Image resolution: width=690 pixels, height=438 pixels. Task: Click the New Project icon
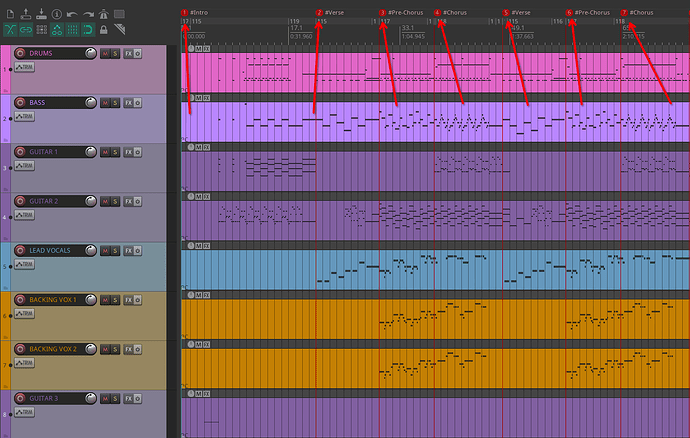click(x=10, y=13)
